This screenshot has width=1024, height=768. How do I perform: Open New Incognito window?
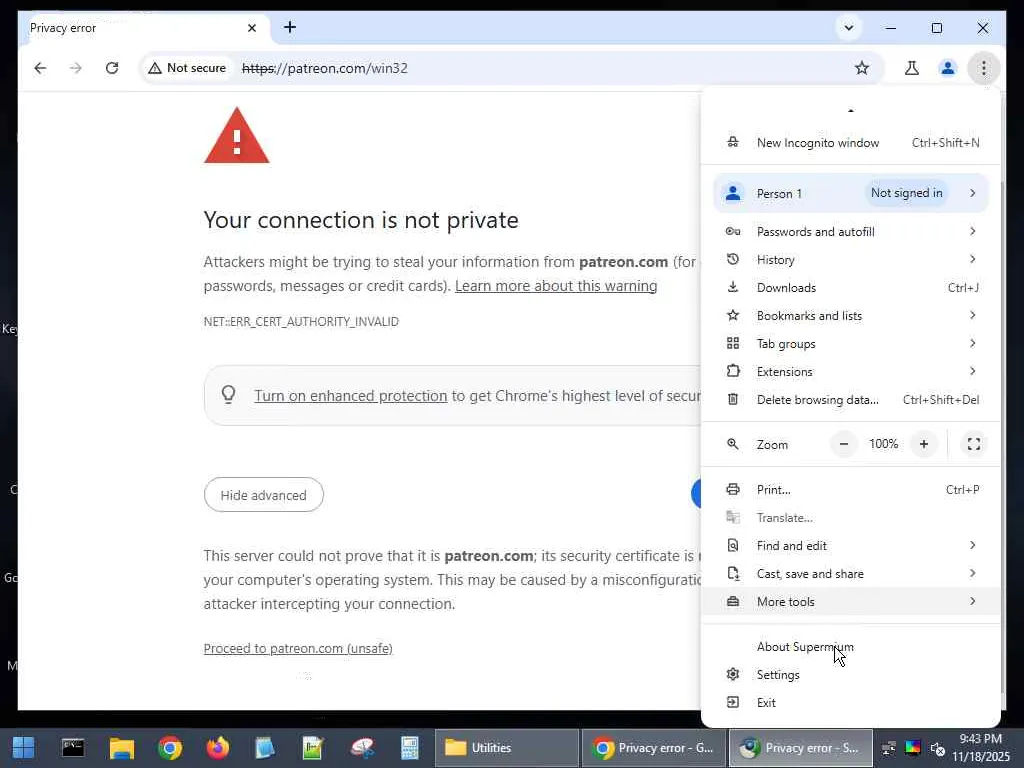850,142
